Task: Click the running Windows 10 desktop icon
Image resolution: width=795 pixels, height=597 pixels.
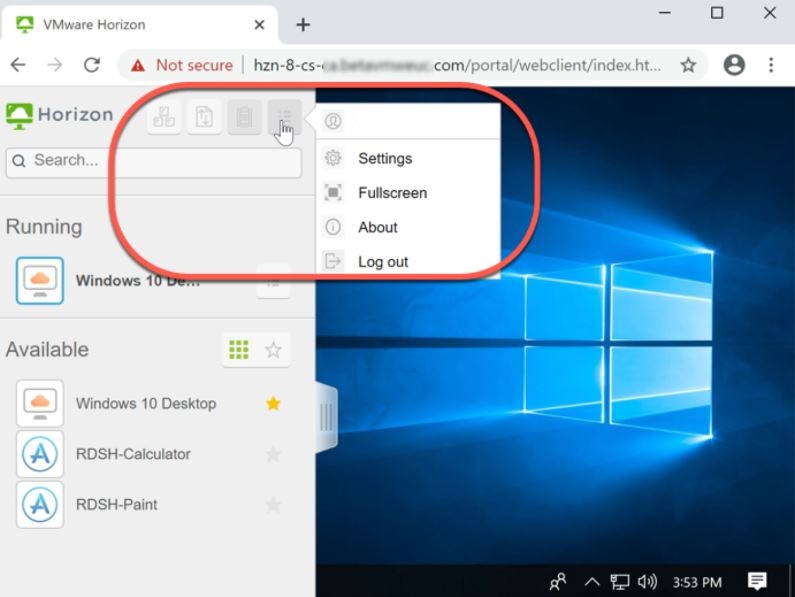Action: pyautogui.click(x=40, y=281)
